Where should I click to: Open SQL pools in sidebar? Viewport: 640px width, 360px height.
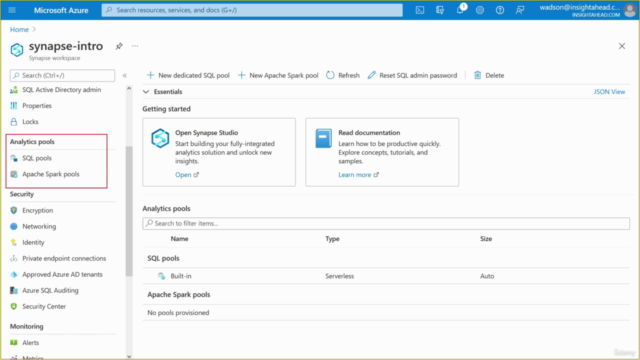(37, 158)
